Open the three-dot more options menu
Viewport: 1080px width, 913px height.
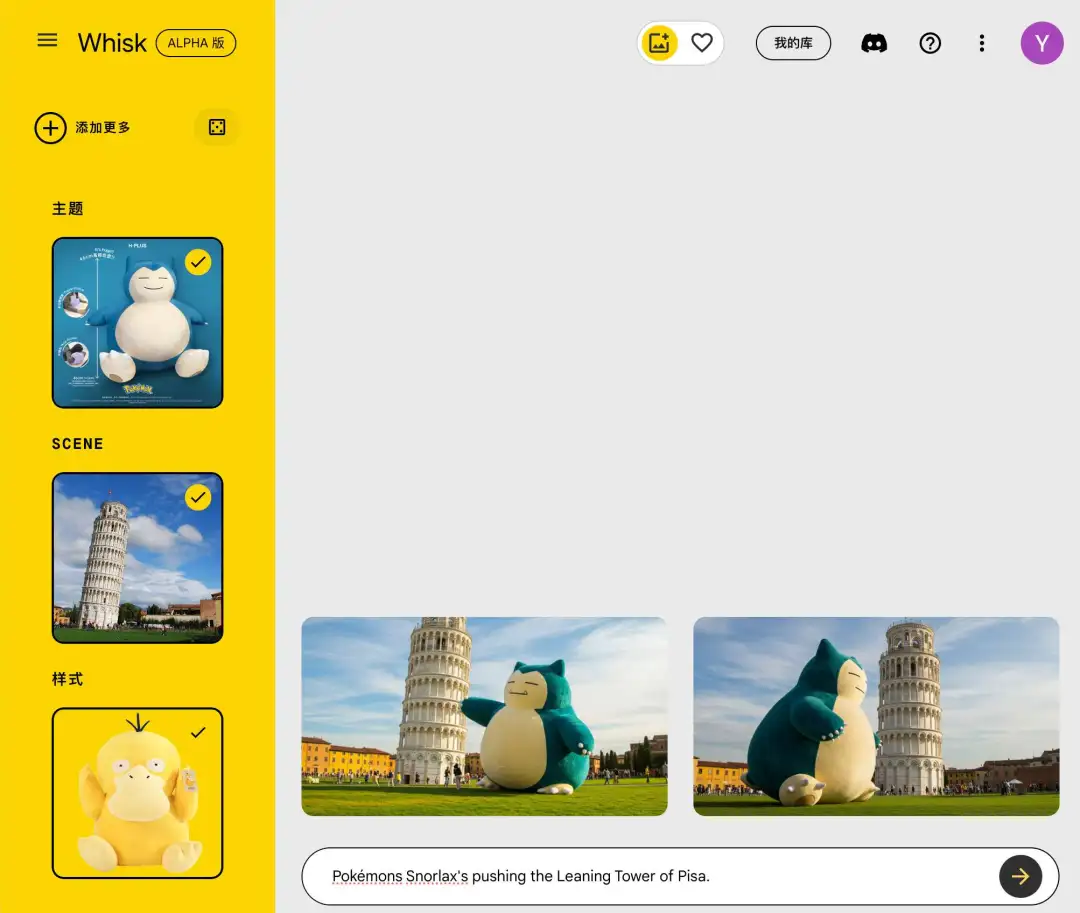pos(982,43)
